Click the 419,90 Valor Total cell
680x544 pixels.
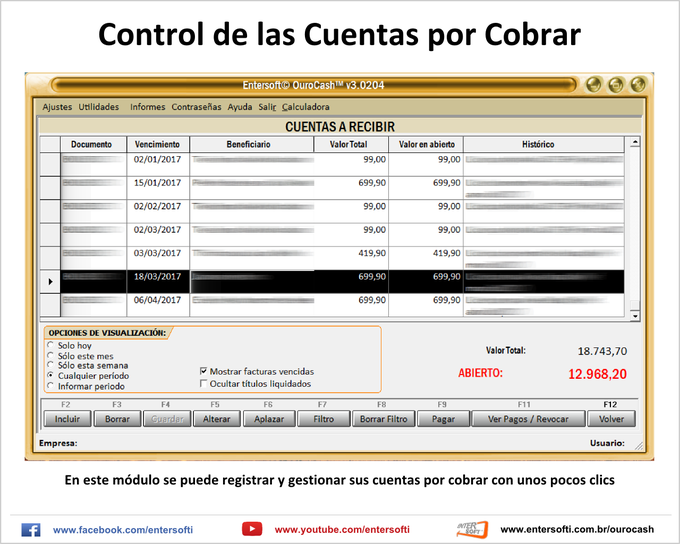point(351,258)
